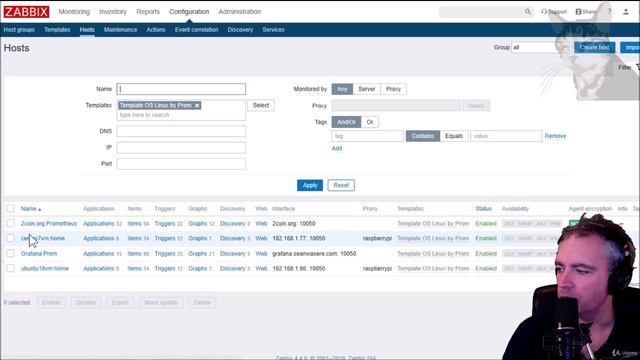
Task: Go to Services submenu
Action: (x=273, y=30)
